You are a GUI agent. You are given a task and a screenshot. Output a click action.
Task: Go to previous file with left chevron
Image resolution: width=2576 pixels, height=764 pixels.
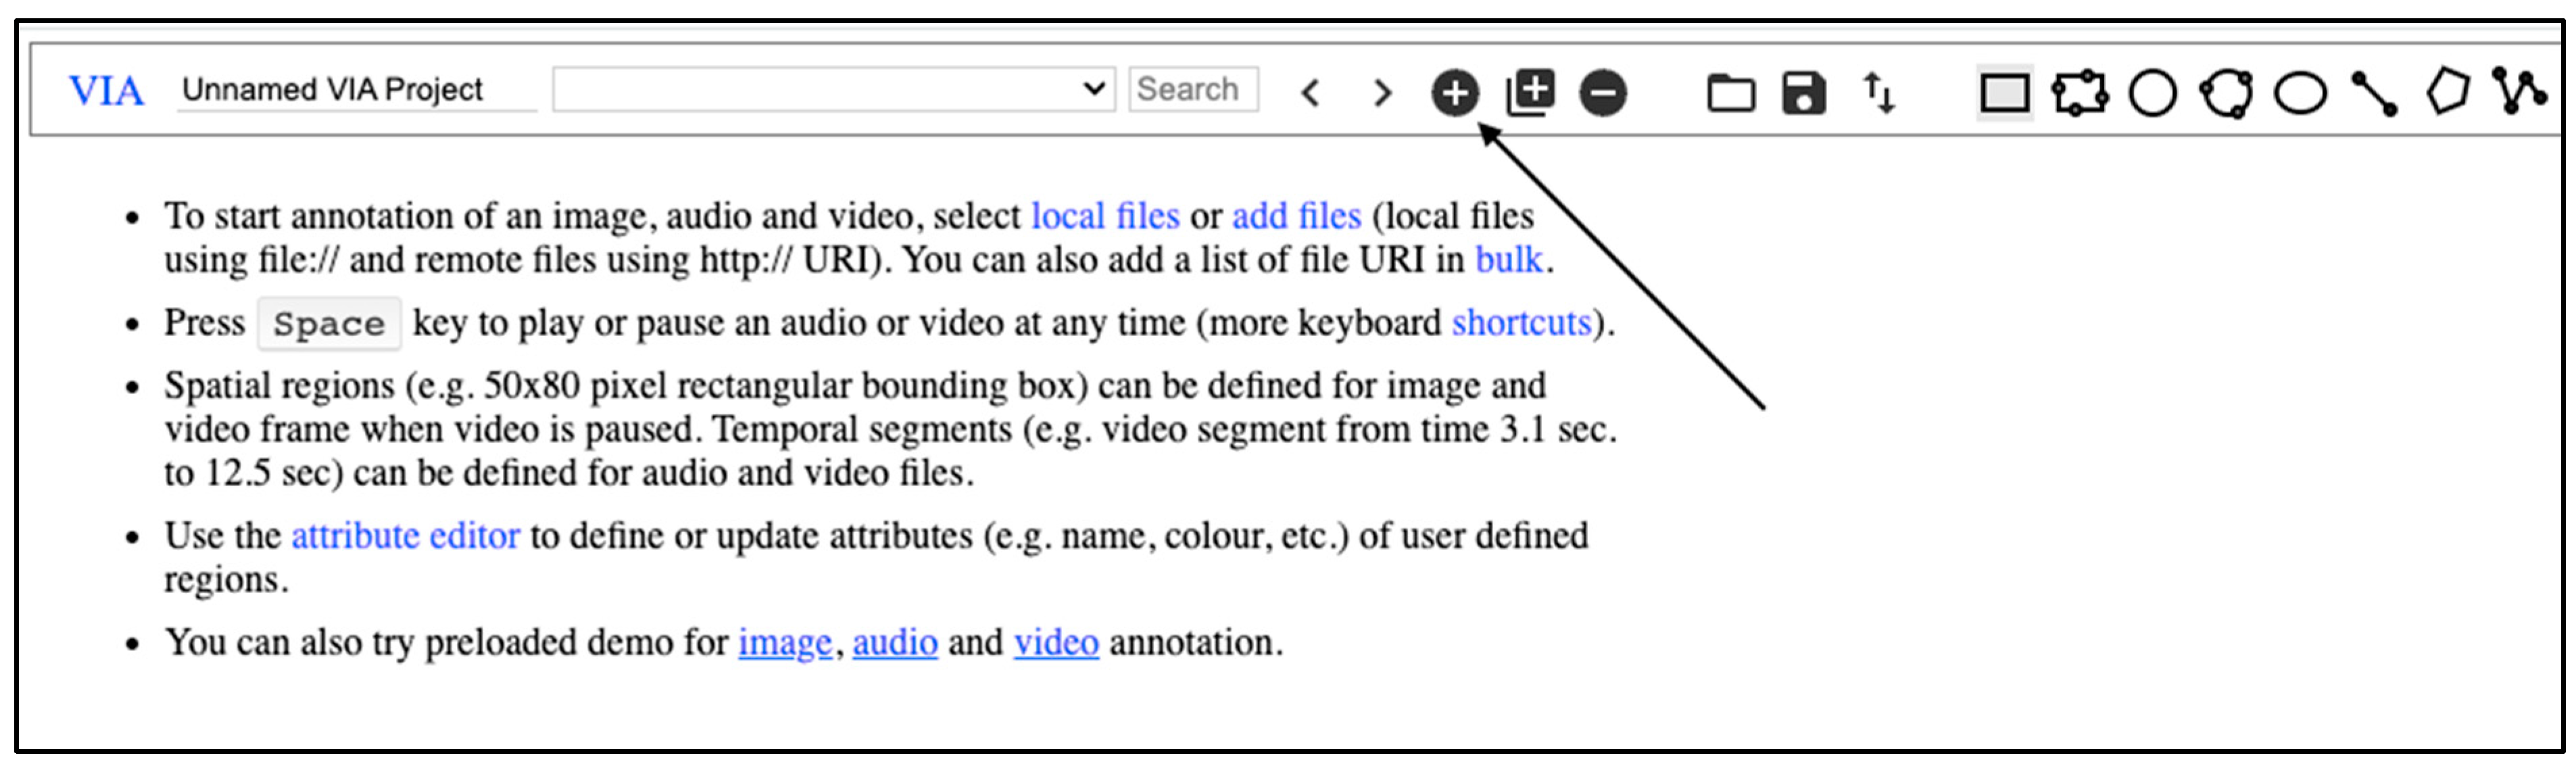1310,93
